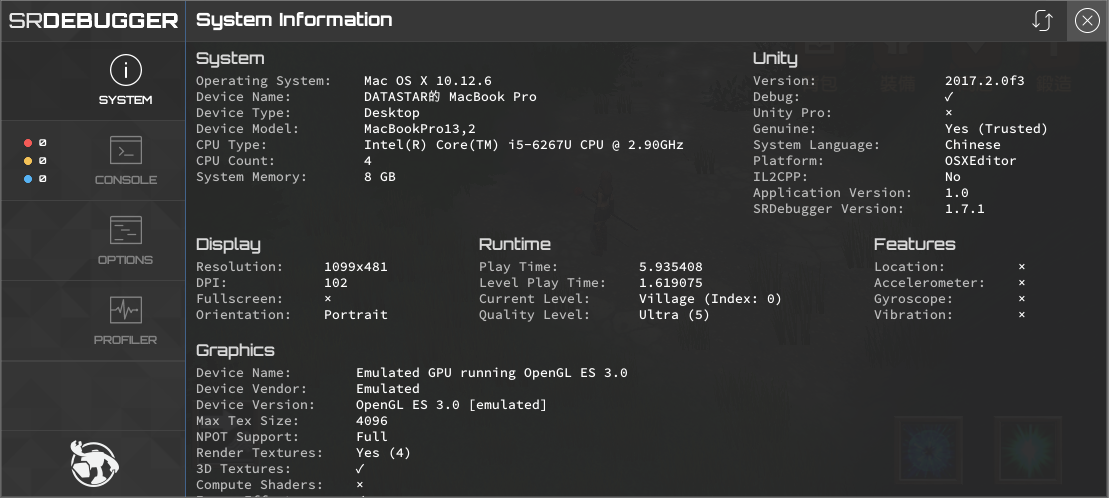Click the Max Tex Size value 4096
1109x498 pixels.
372,421
